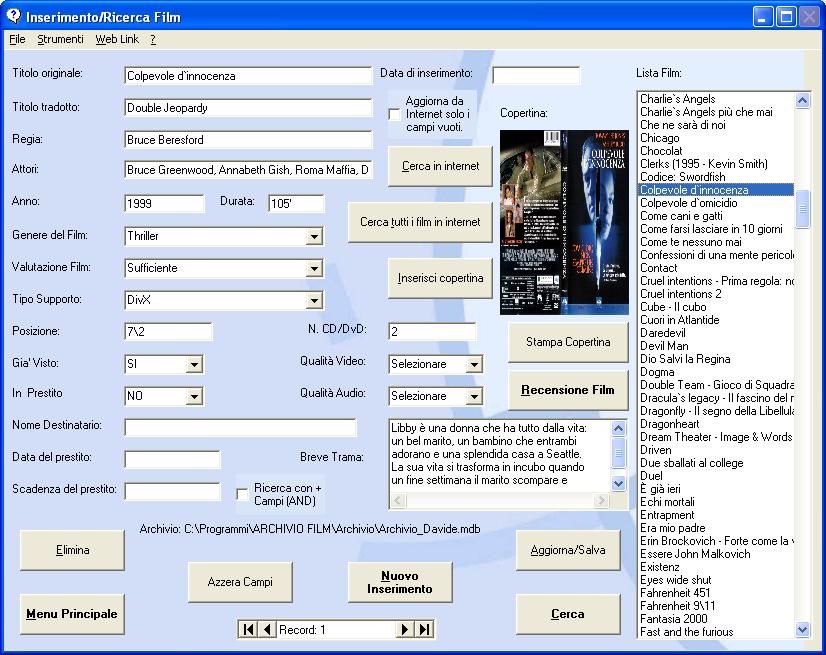Open Tipo Supporto dropdown

314,300
